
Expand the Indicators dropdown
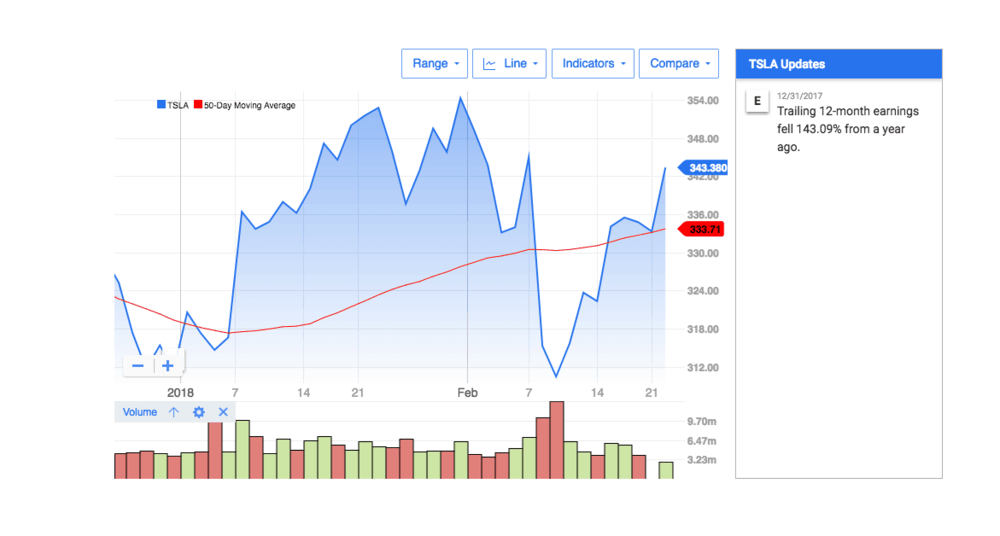coord(592,64)
